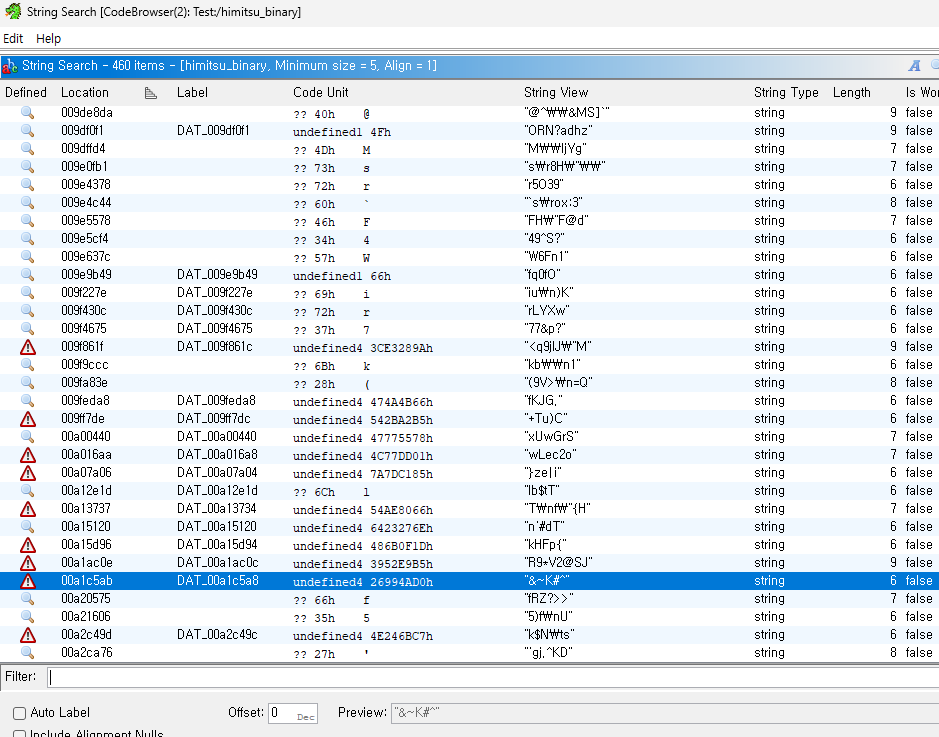The height and width of the screenshot is (737, 939).
Task: Click magnifier icon for row 009e0fb1
Action: click(28, 166)
